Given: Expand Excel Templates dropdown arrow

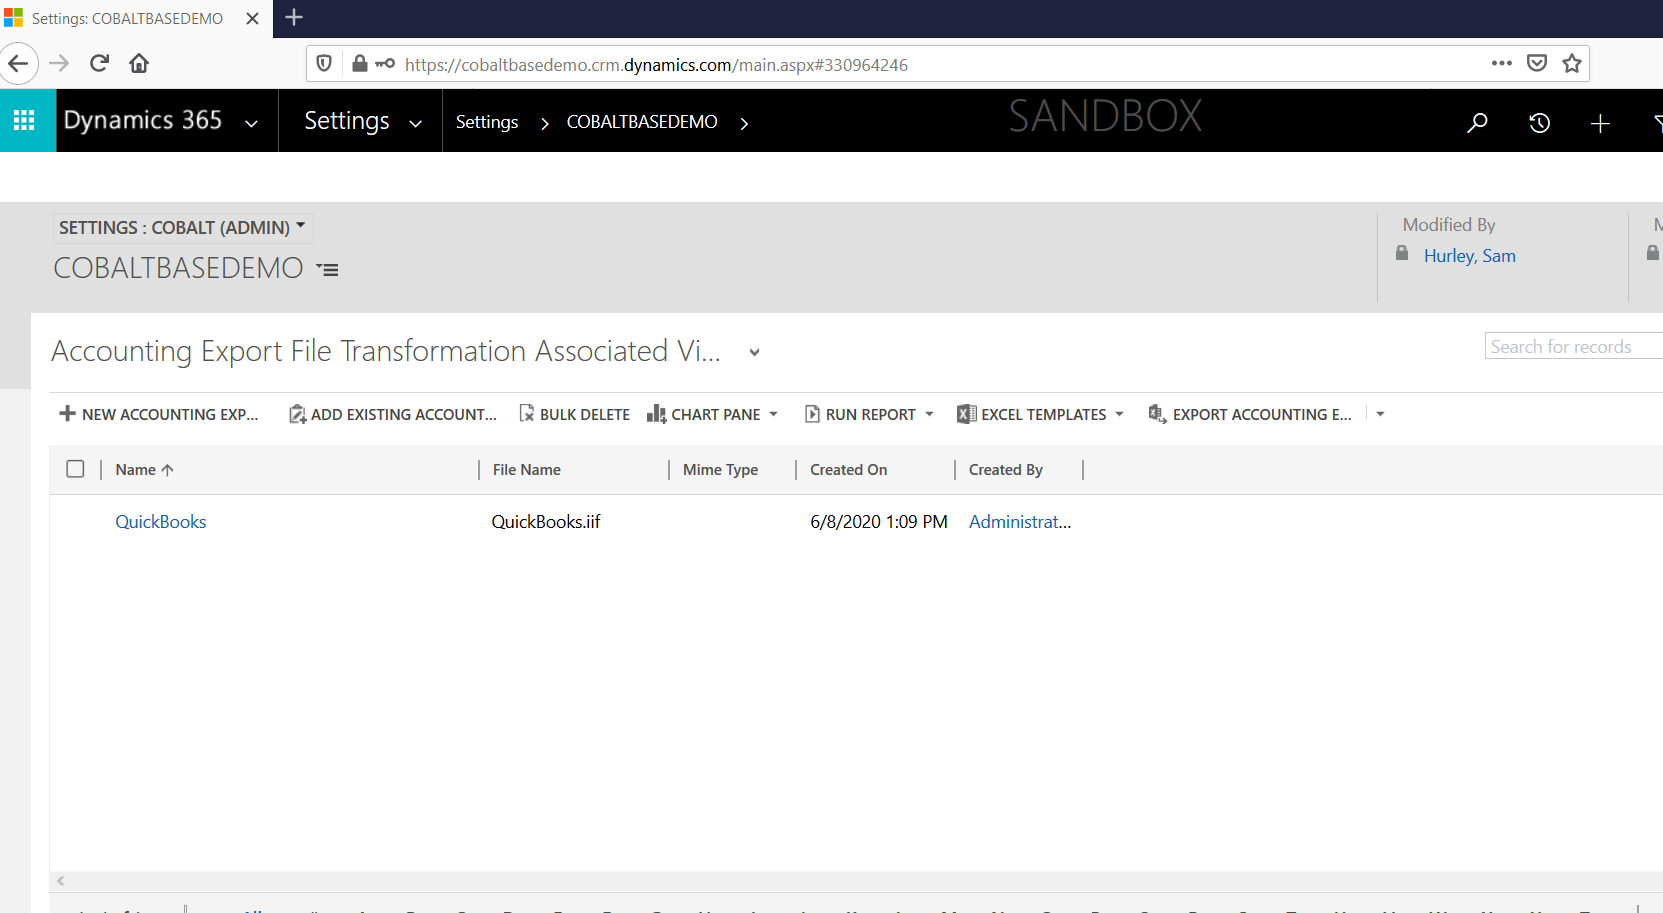Looking at the screenshot, I should [x=1119, y=414].
